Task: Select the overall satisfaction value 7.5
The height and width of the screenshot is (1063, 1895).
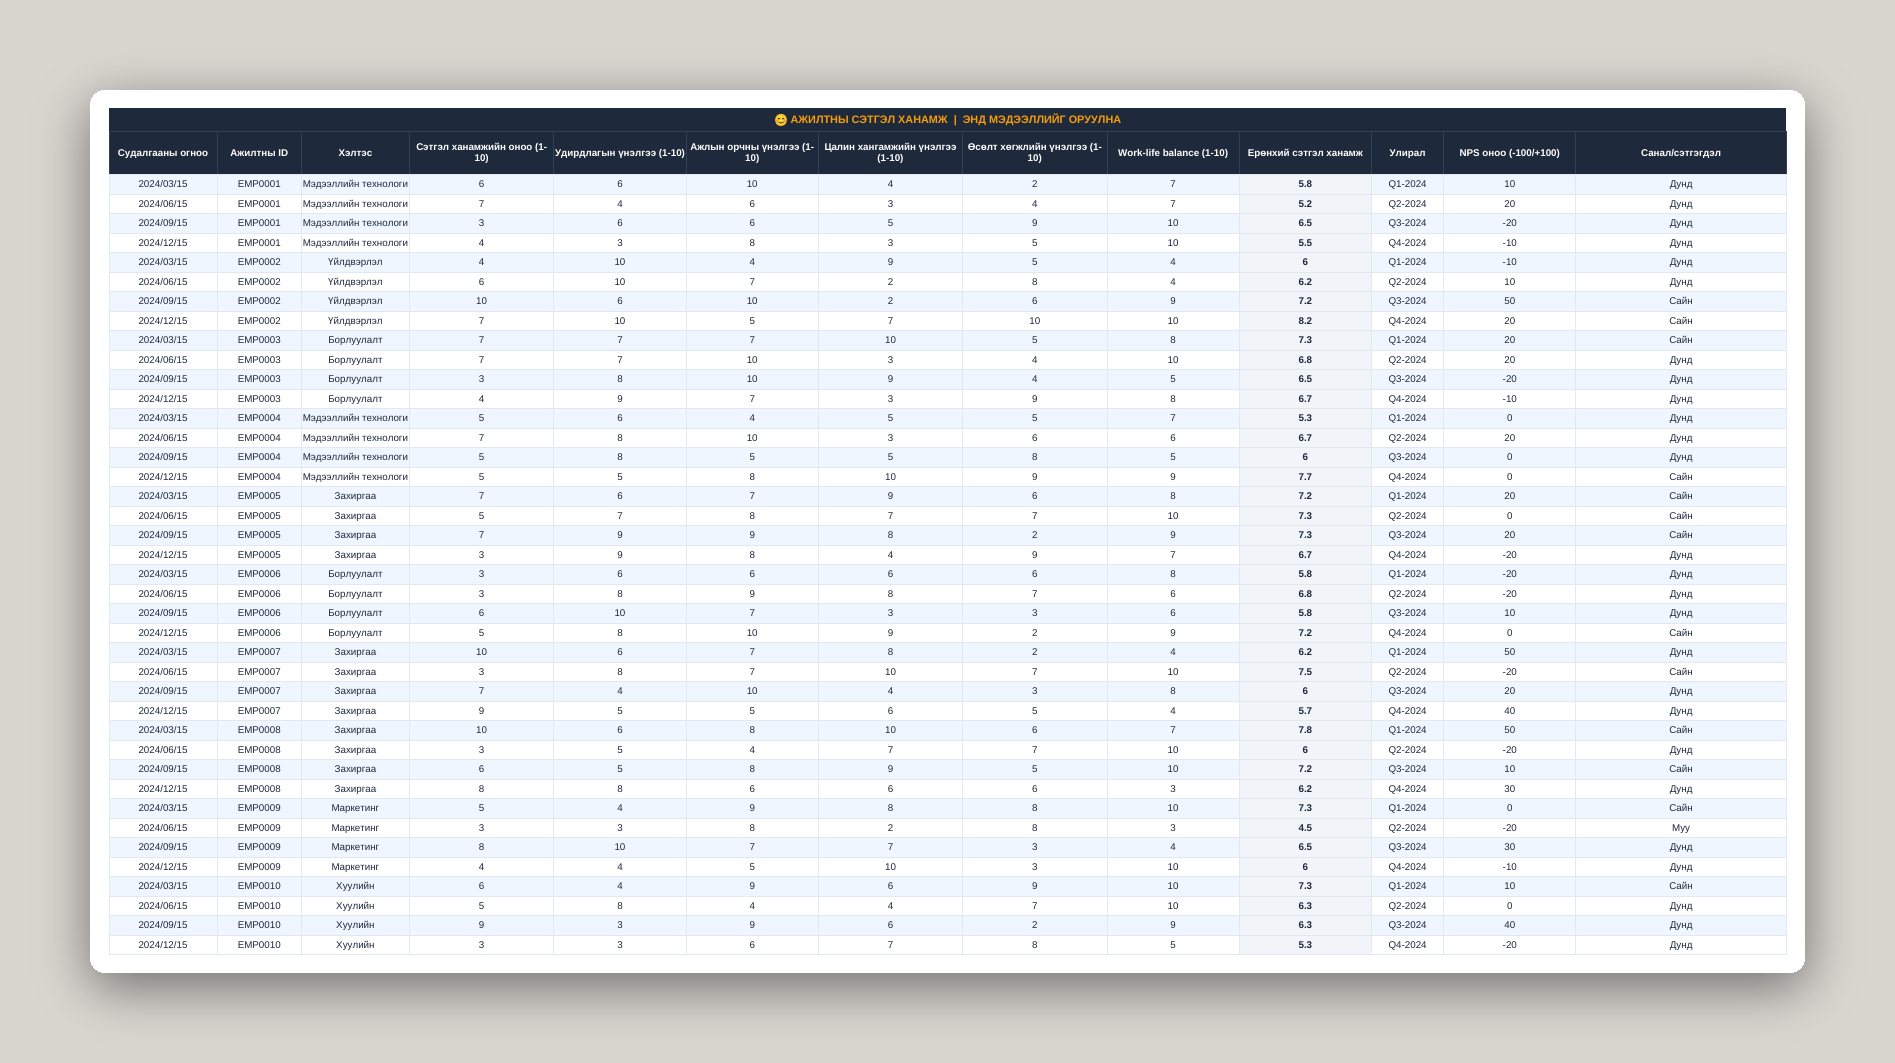Action: pos(1305,672)
